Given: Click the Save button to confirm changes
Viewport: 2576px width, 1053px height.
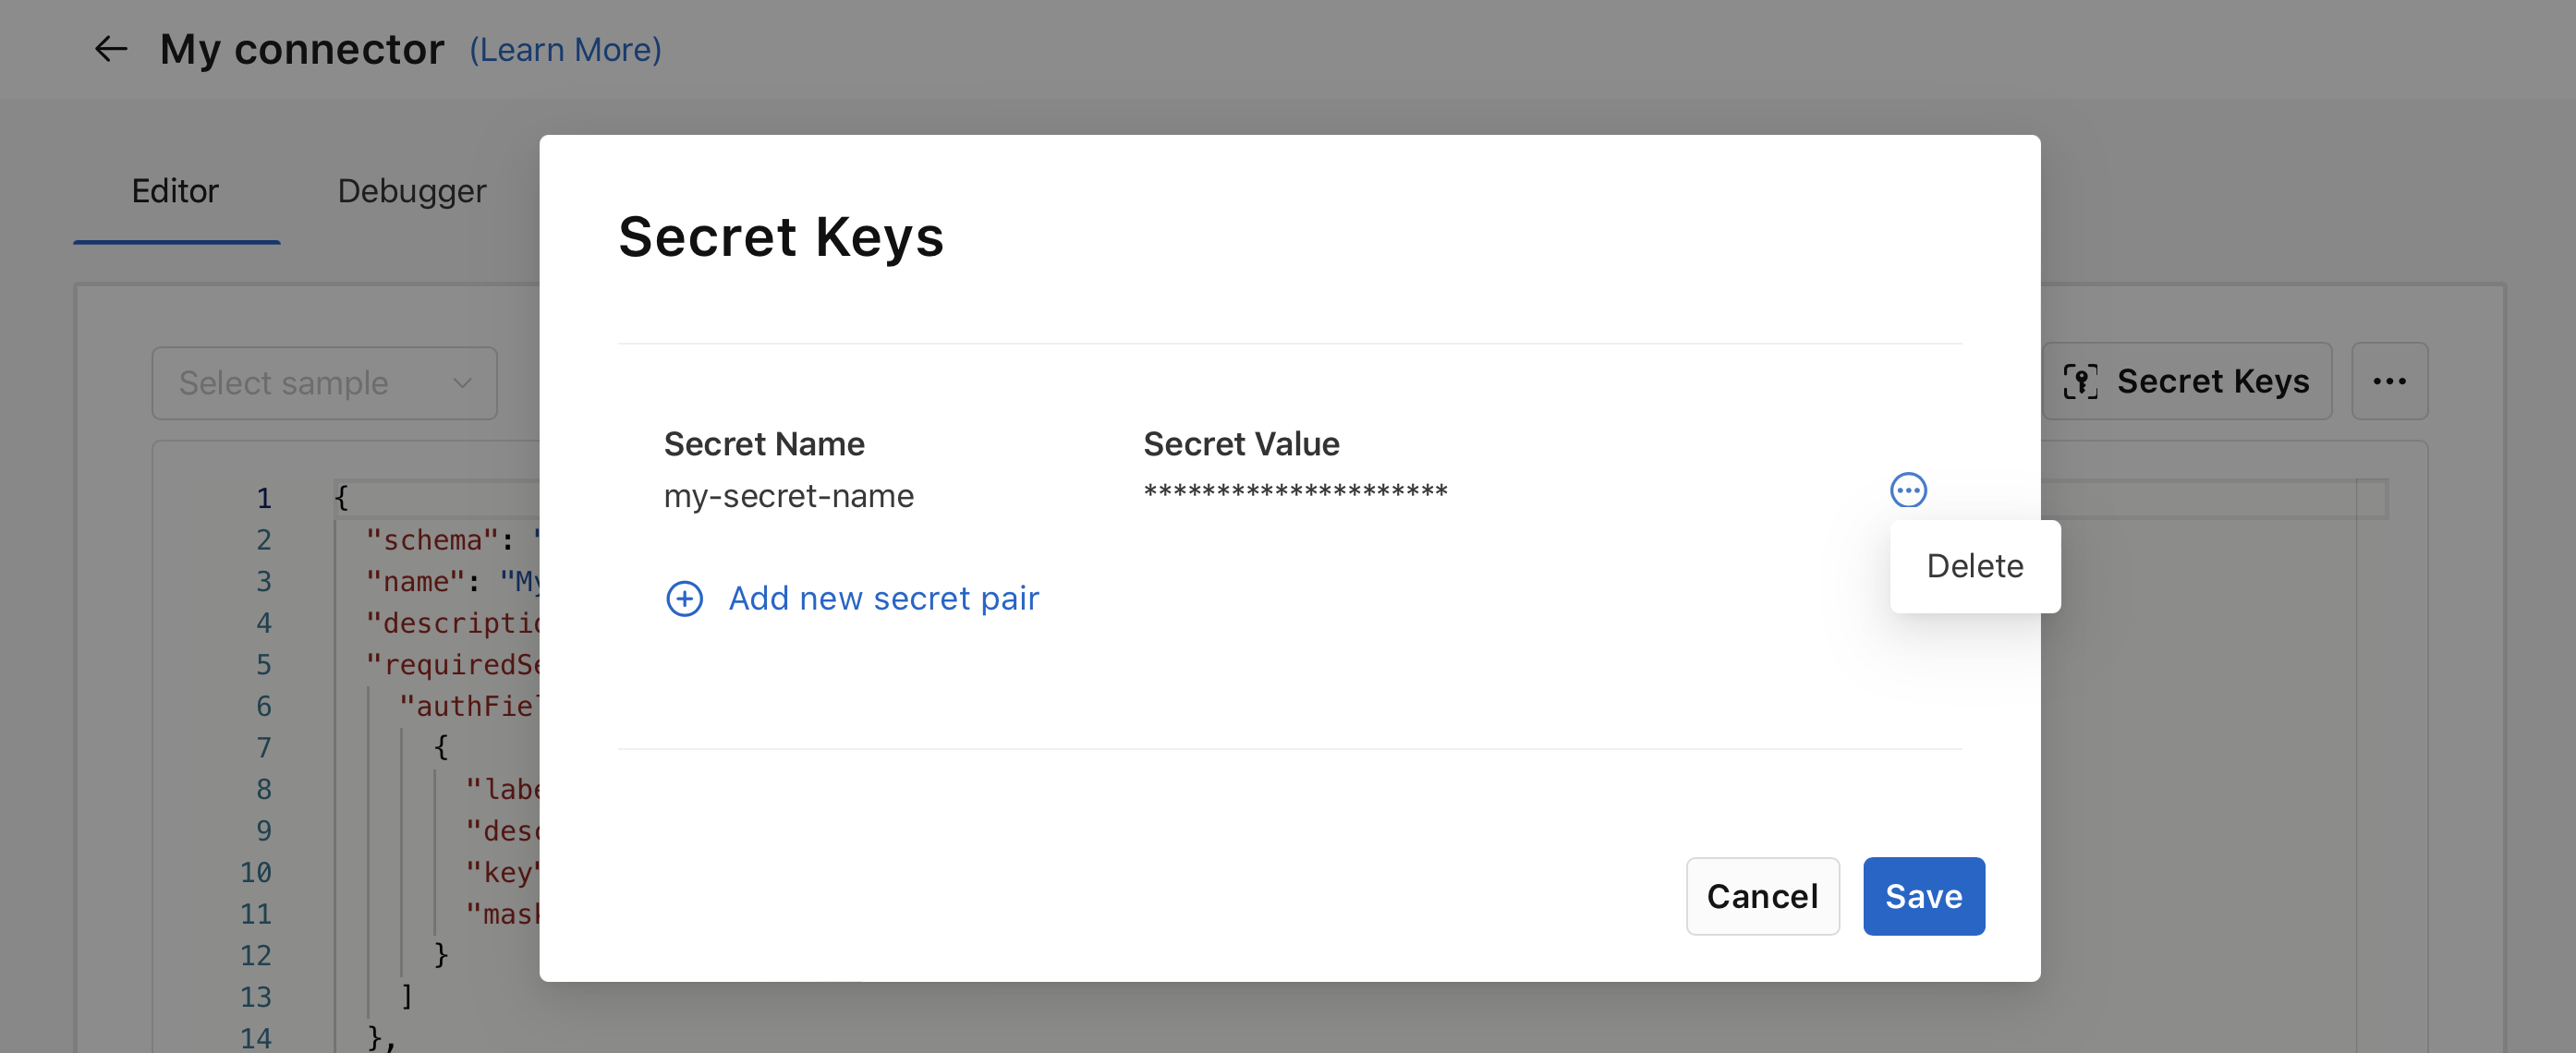Looking at the screenshot, I should (x=1924, y=895).
